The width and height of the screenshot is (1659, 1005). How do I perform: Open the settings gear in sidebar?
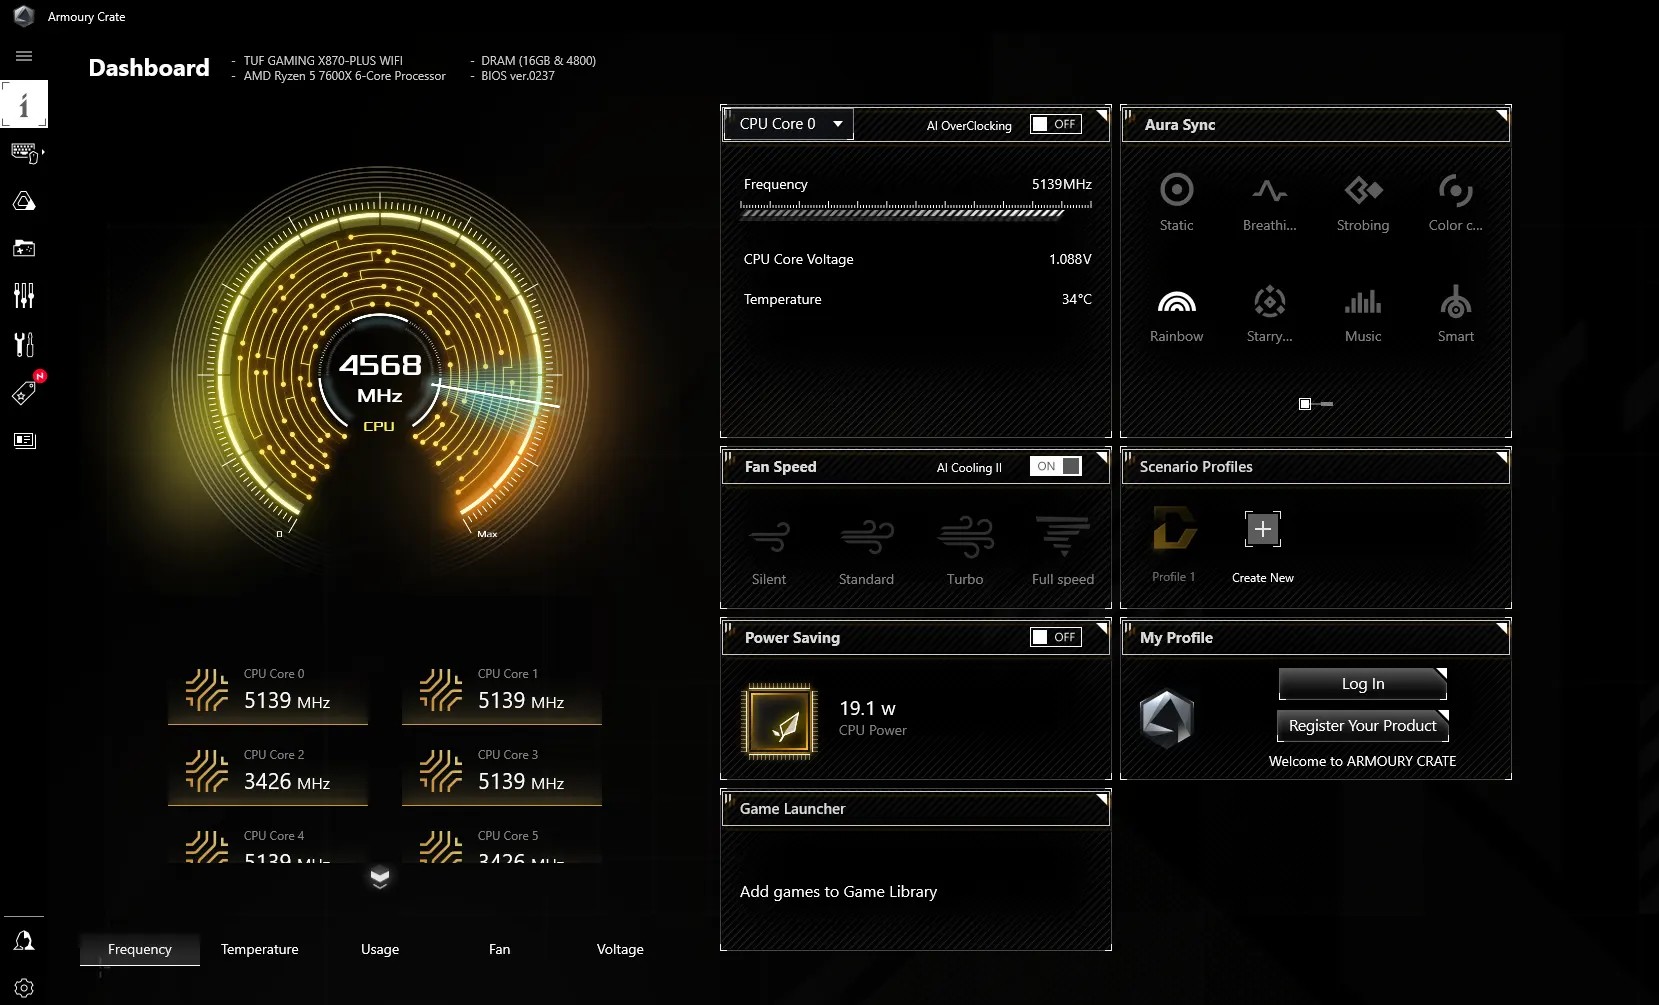point(24,988)
